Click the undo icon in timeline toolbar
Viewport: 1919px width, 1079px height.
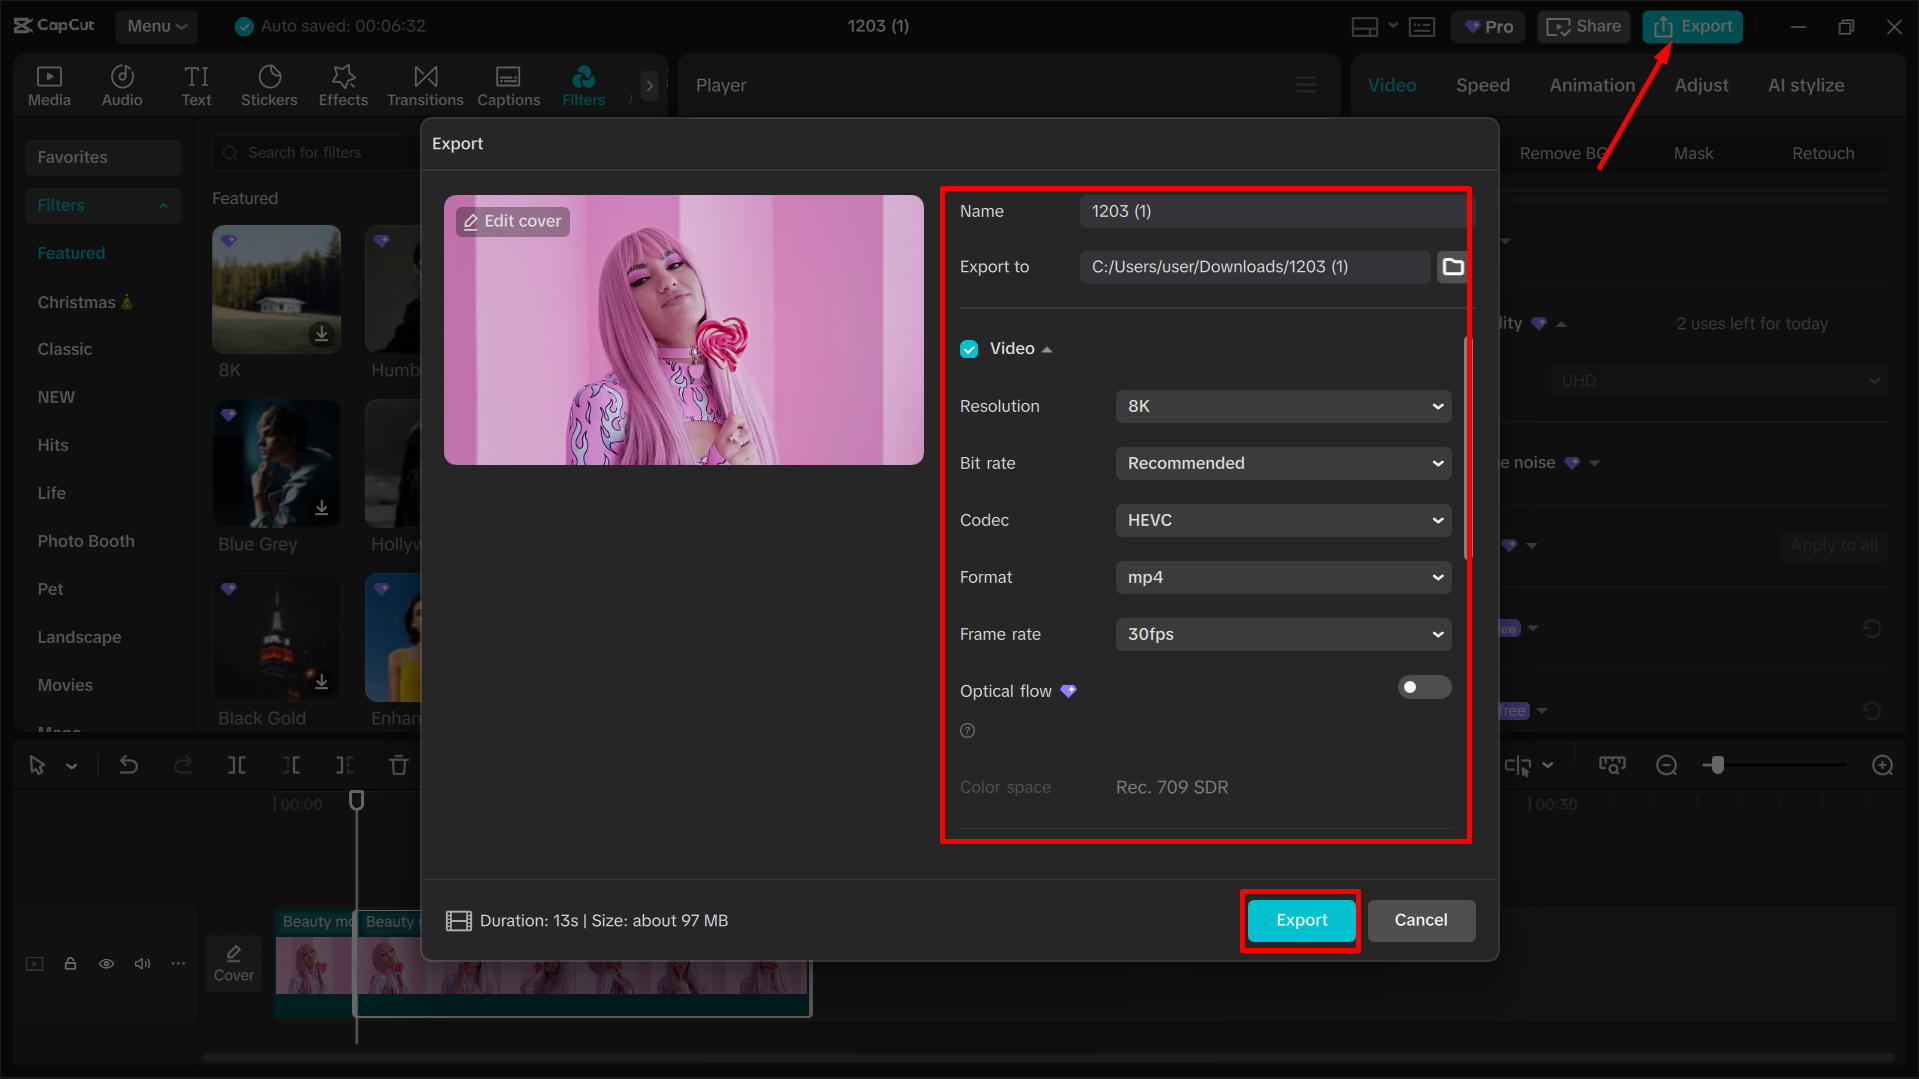point(128,764)
